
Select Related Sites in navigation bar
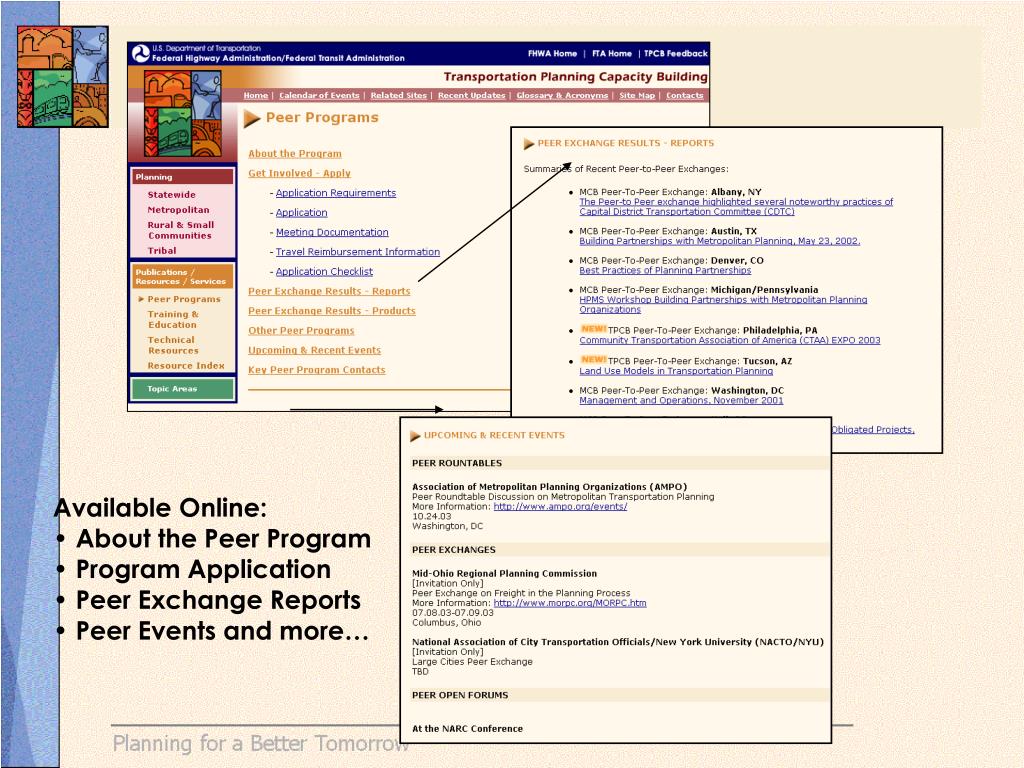398,95
